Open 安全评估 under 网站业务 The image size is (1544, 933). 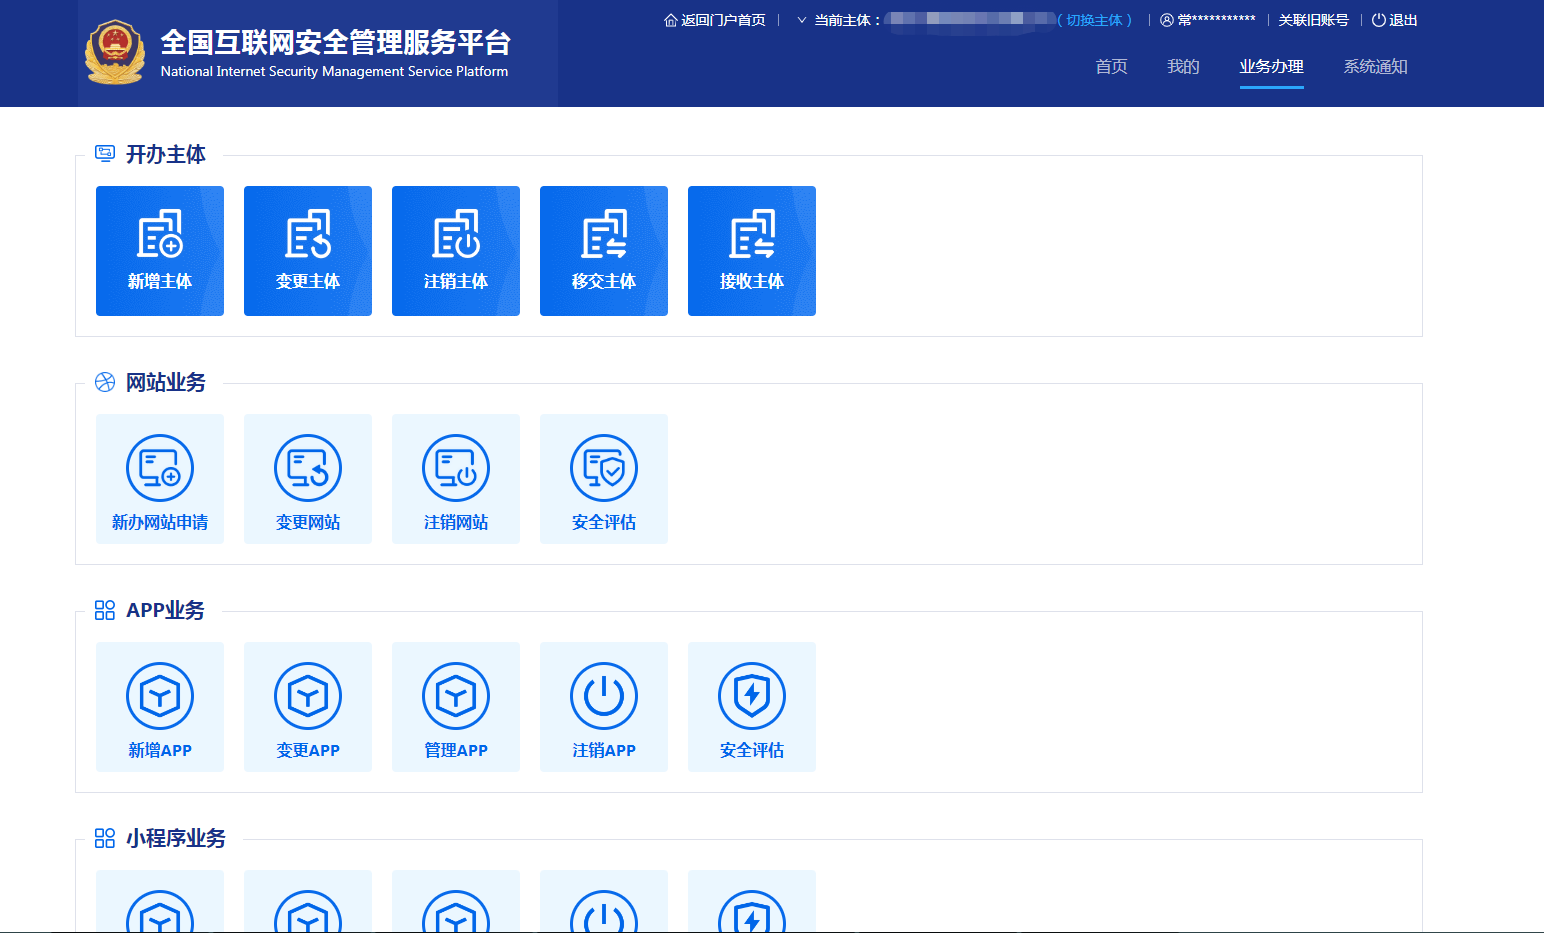tap(603, 478)
